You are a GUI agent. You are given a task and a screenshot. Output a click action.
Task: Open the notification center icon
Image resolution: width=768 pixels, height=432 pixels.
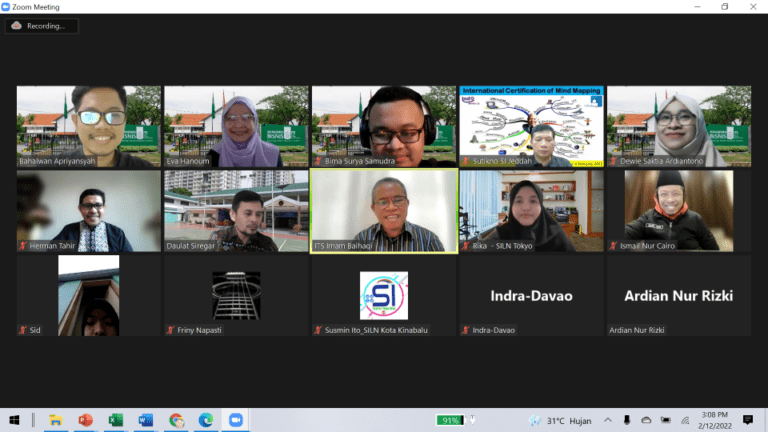coord(747,420)
